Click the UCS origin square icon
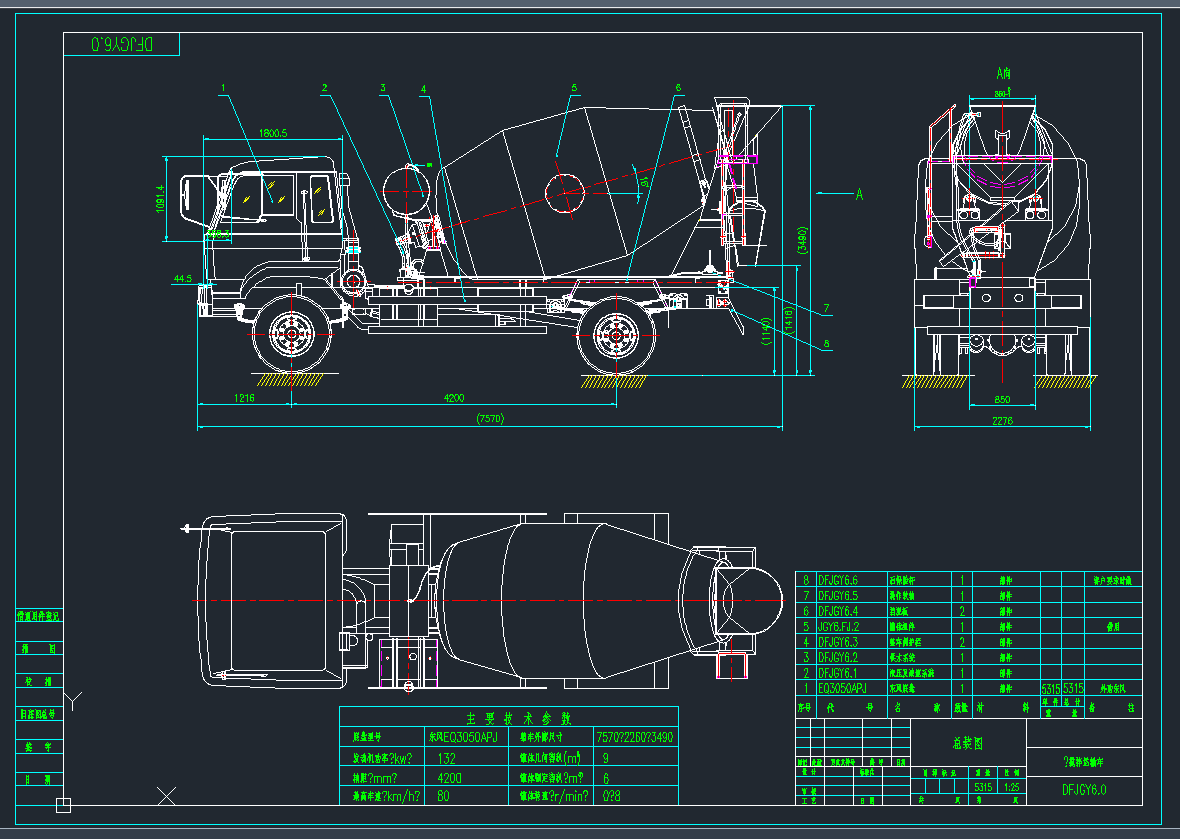Screen dimensions: 1180x839 64,803
